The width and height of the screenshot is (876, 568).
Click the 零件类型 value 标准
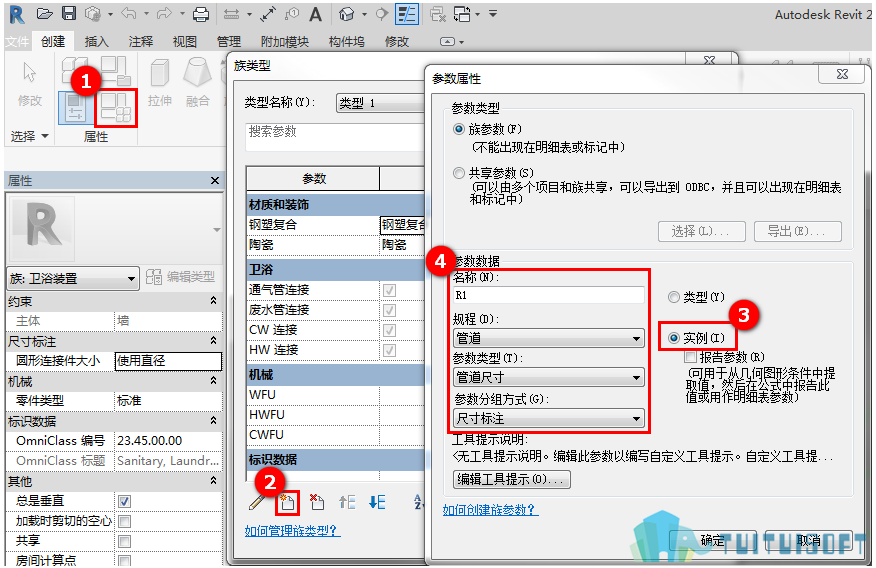coord(168,401)
